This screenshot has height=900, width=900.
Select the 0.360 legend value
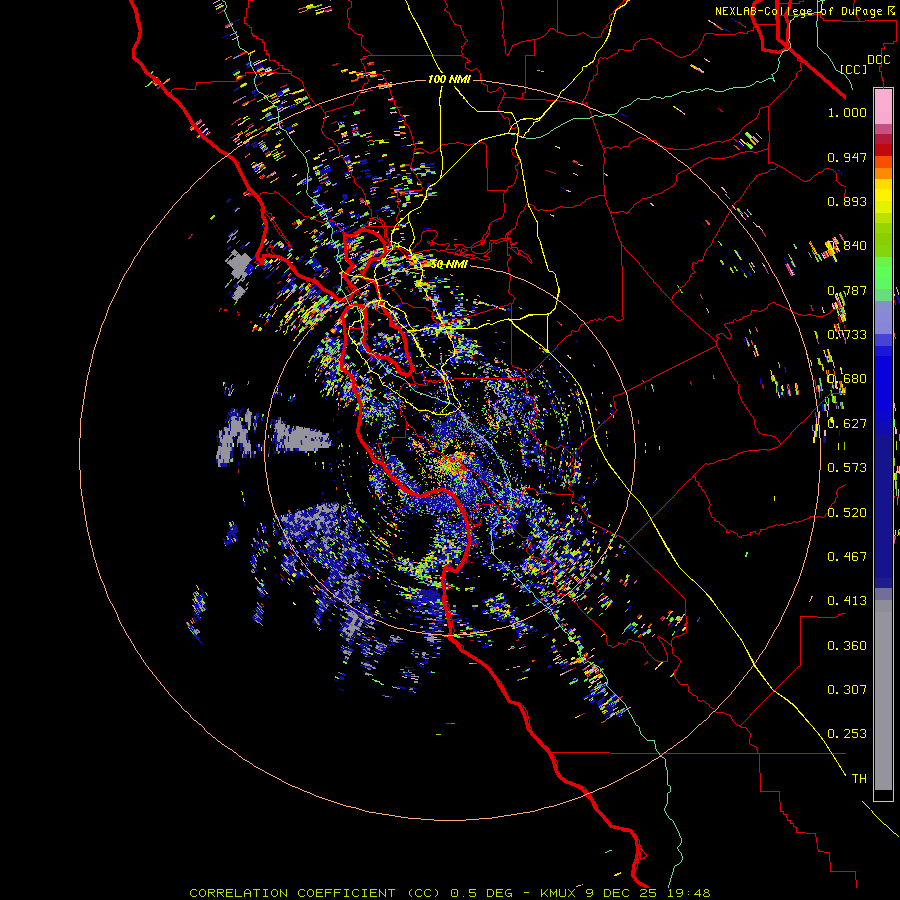point(847,646)
